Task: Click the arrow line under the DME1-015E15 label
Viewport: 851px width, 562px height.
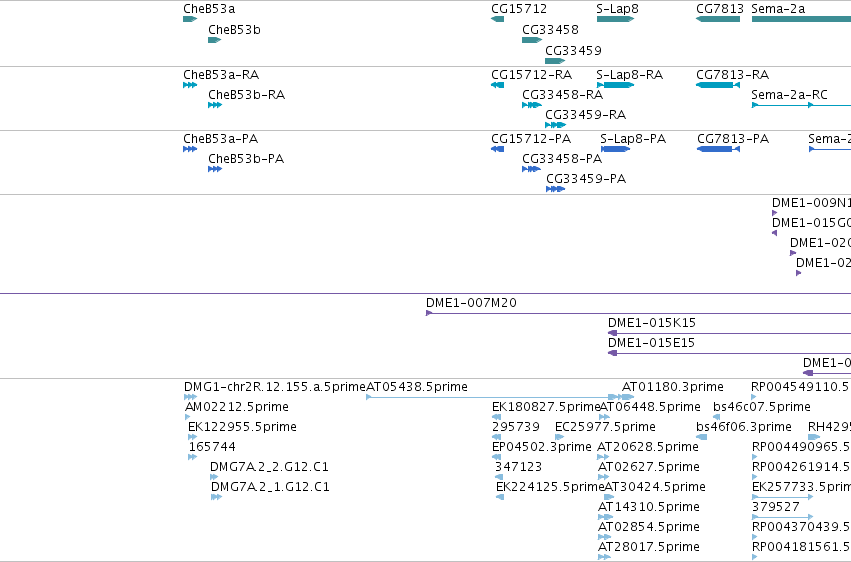Action: [729, 353]
